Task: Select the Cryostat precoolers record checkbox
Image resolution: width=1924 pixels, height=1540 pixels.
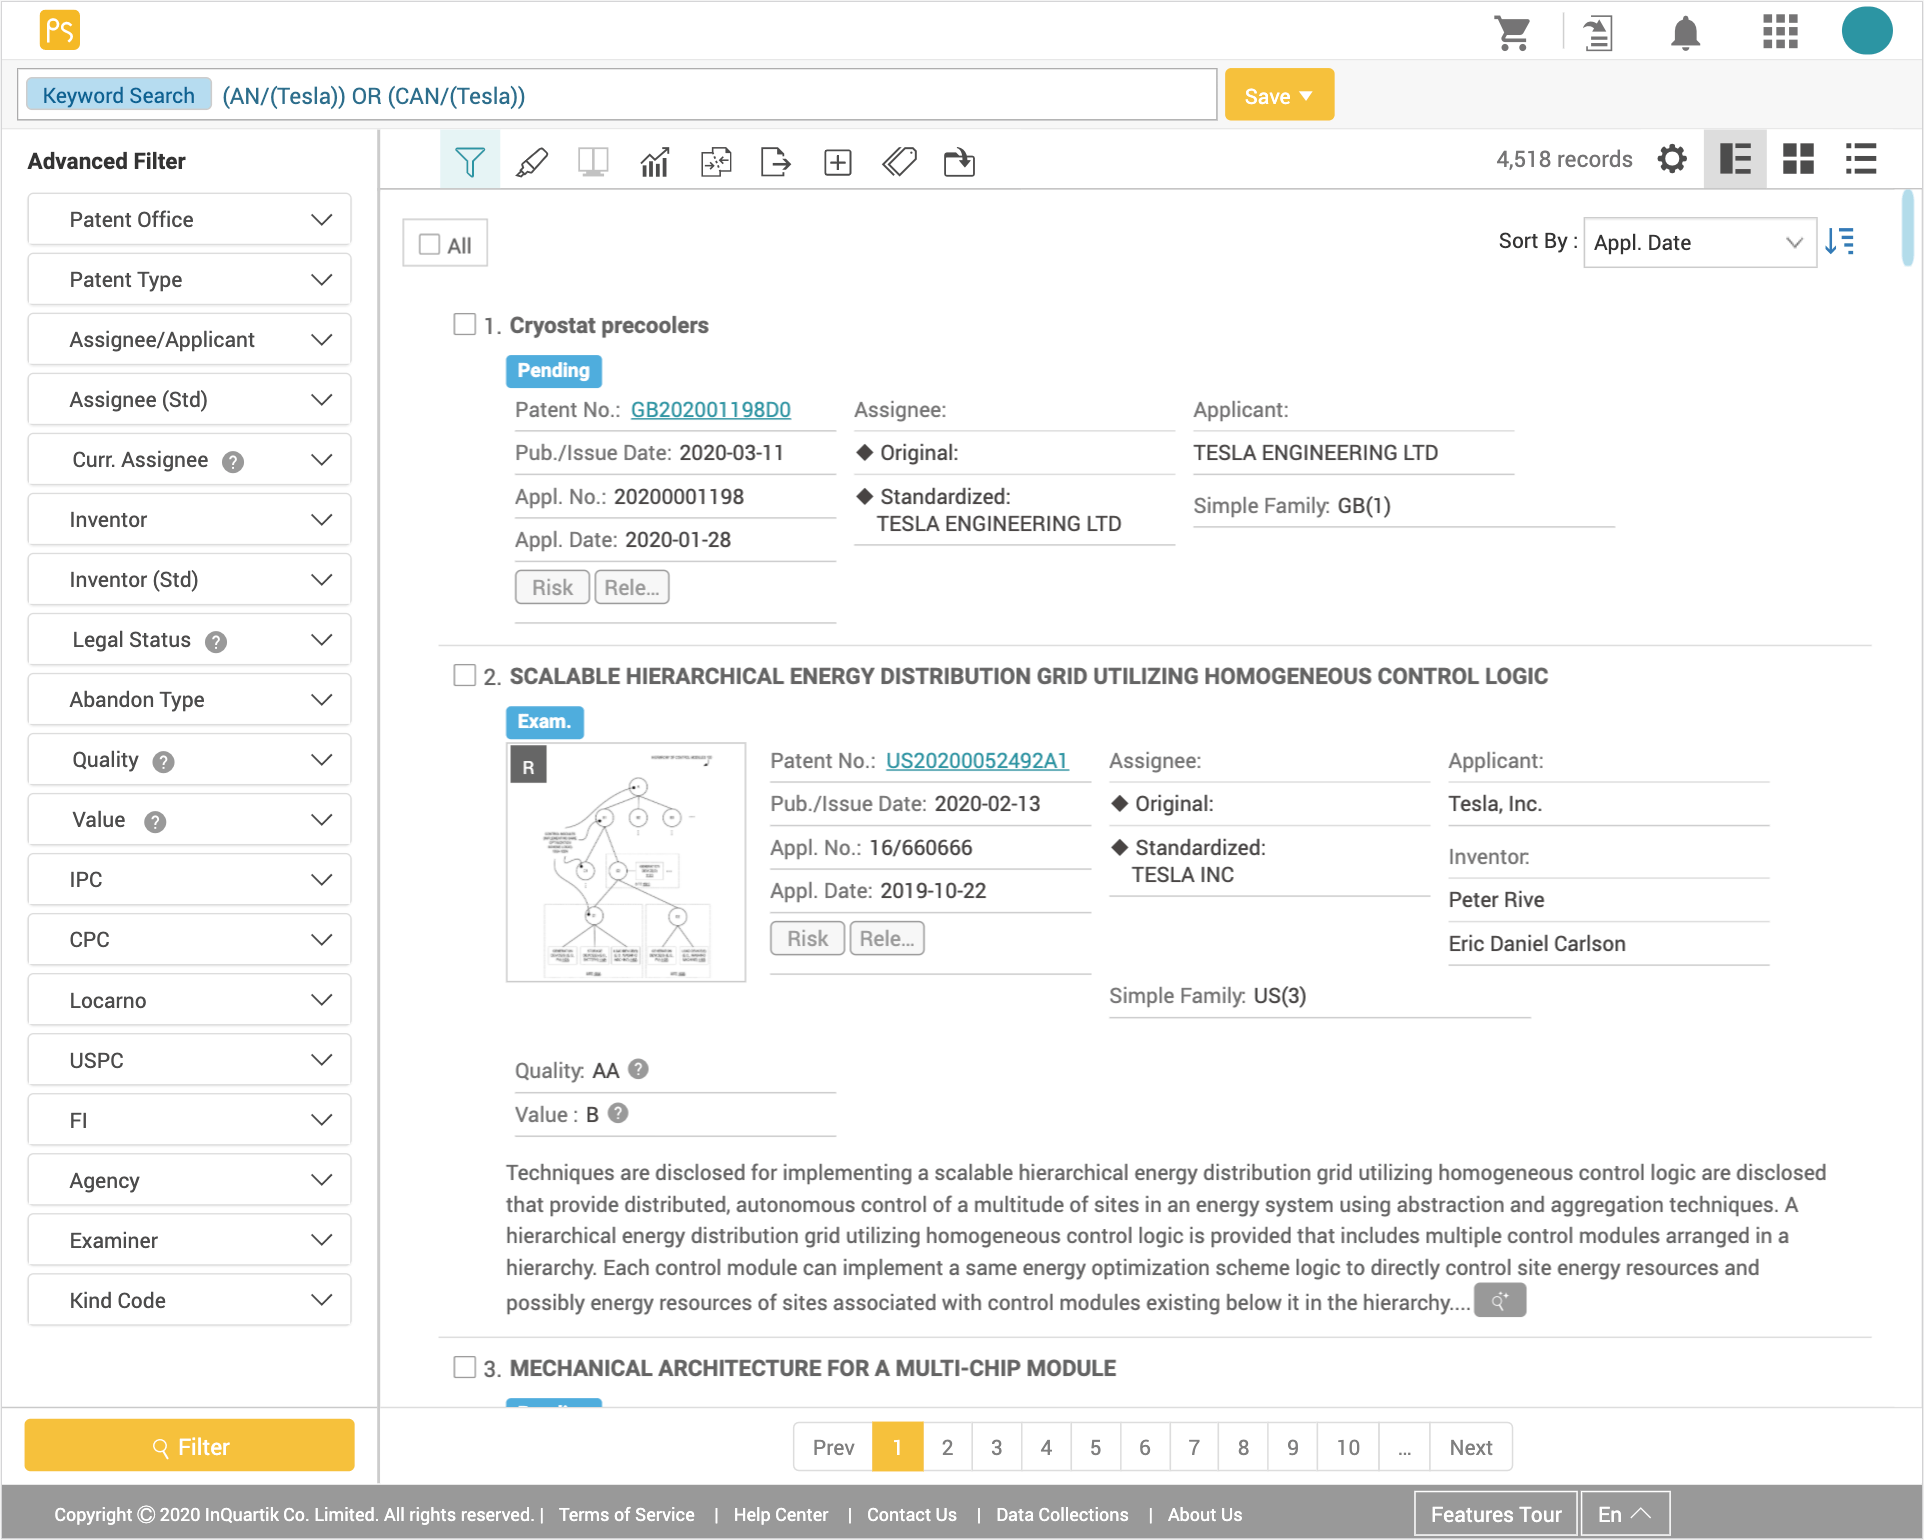Action: point(464,324)
